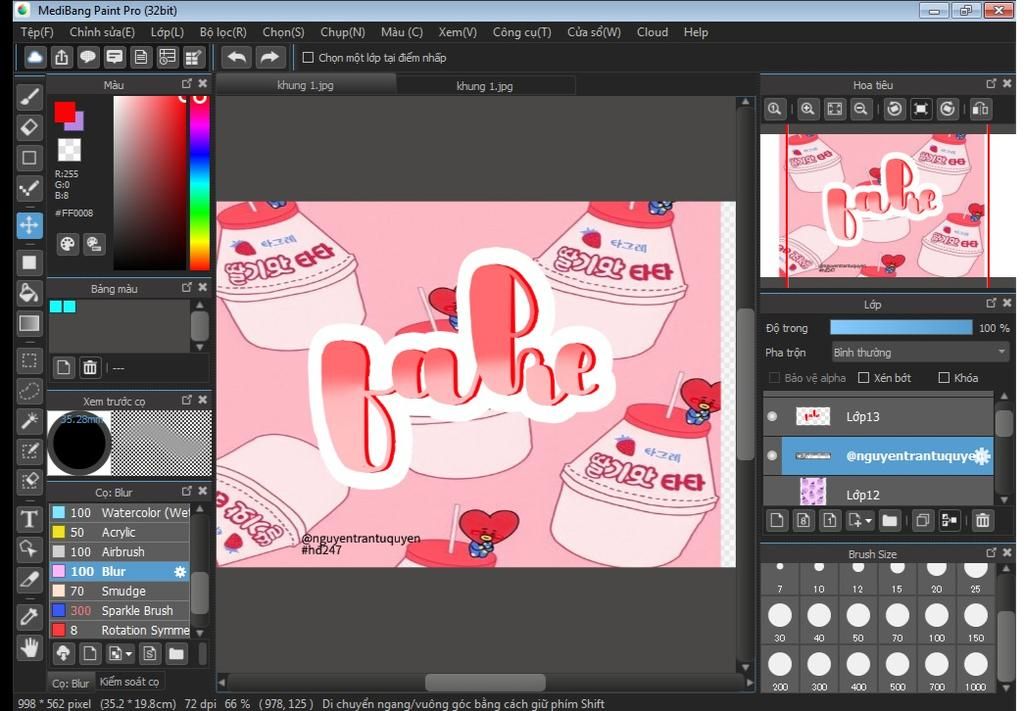Hide the @nguyentrantuquyen layer
The image size is (1024, 711).
coord(772,455)
